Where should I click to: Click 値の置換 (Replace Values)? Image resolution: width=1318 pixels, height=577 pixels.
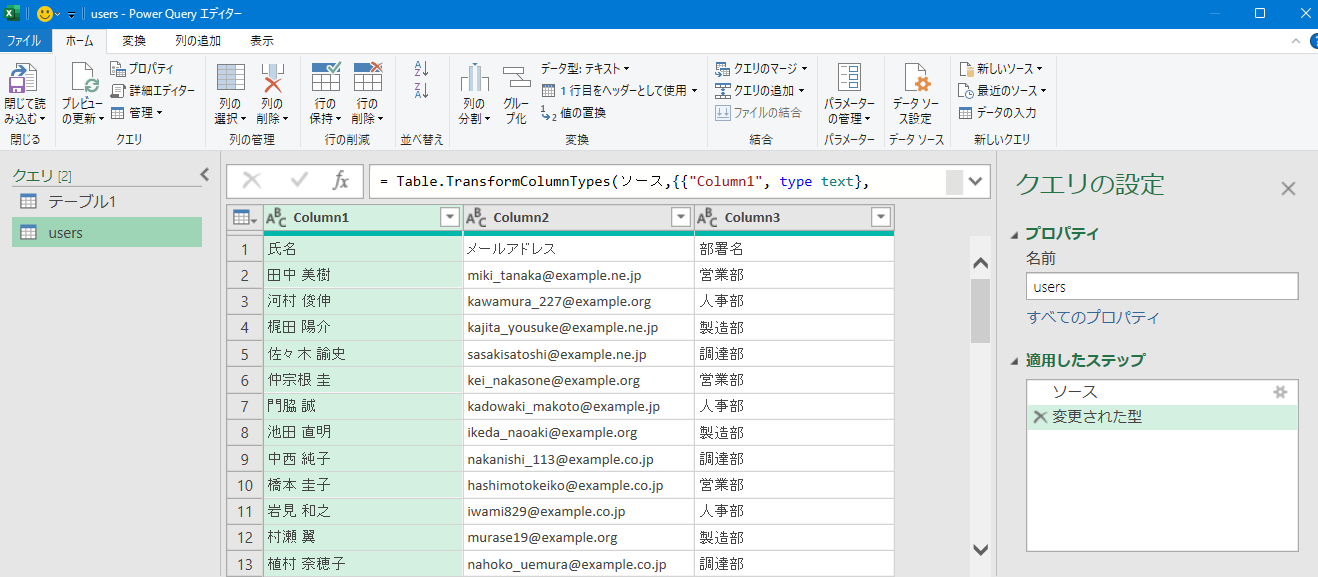(x=573, y=113)
